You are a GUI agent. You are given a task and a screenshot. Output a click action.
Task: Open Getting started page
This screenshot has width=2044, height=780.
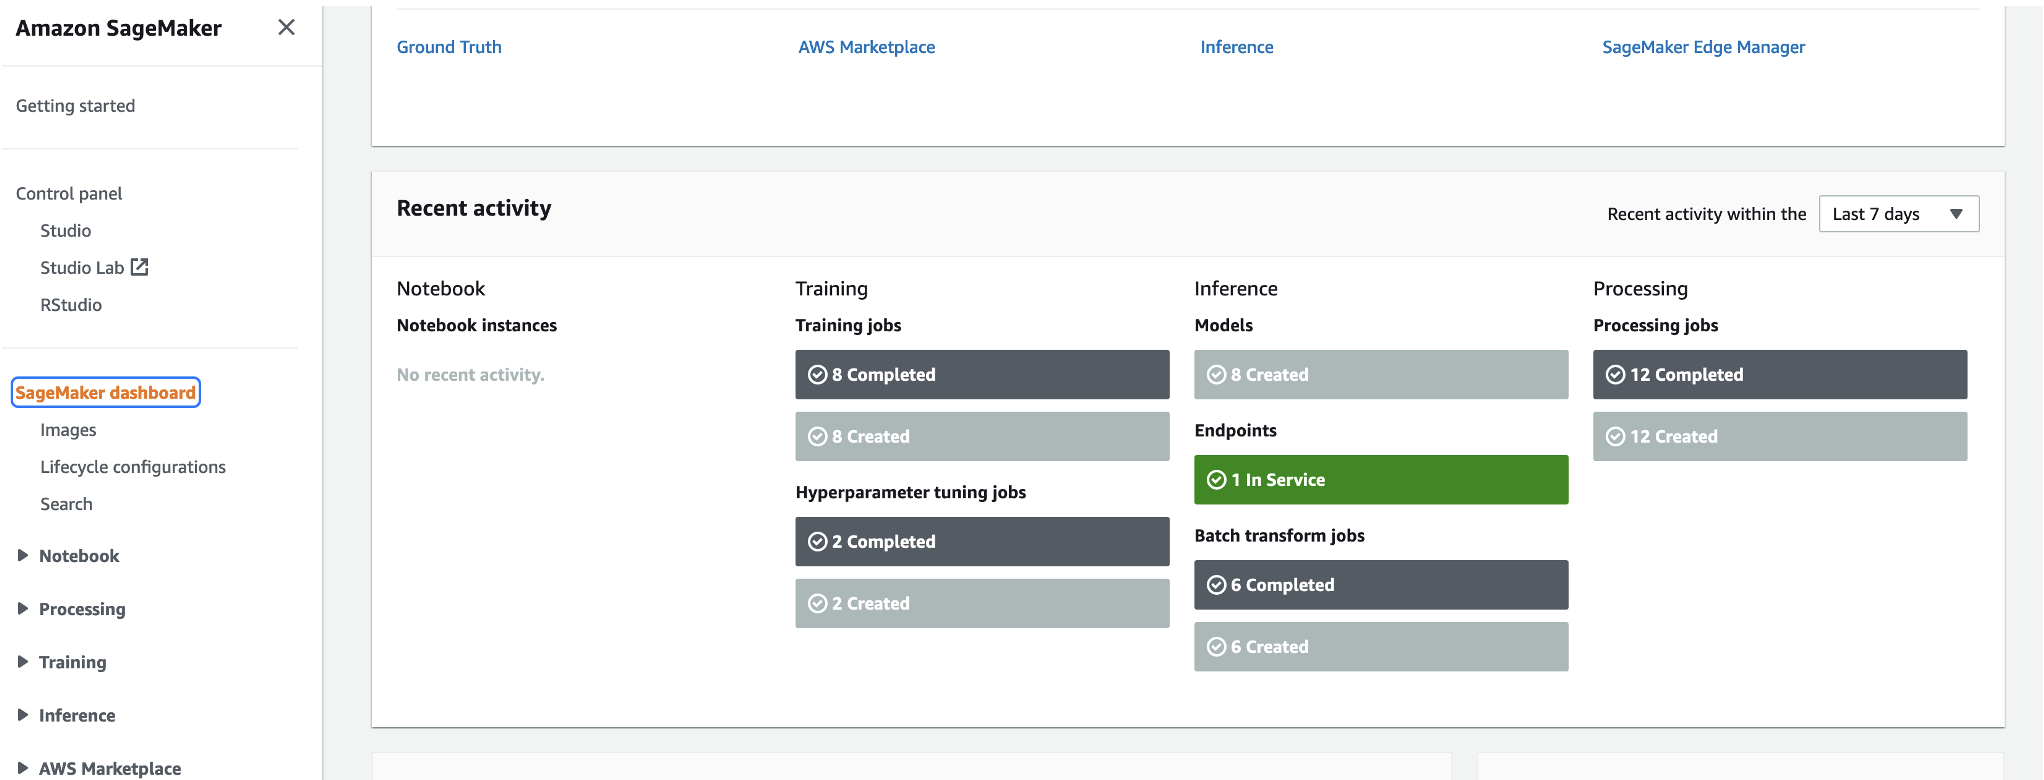pyautogui.click(x=75, y=106)
